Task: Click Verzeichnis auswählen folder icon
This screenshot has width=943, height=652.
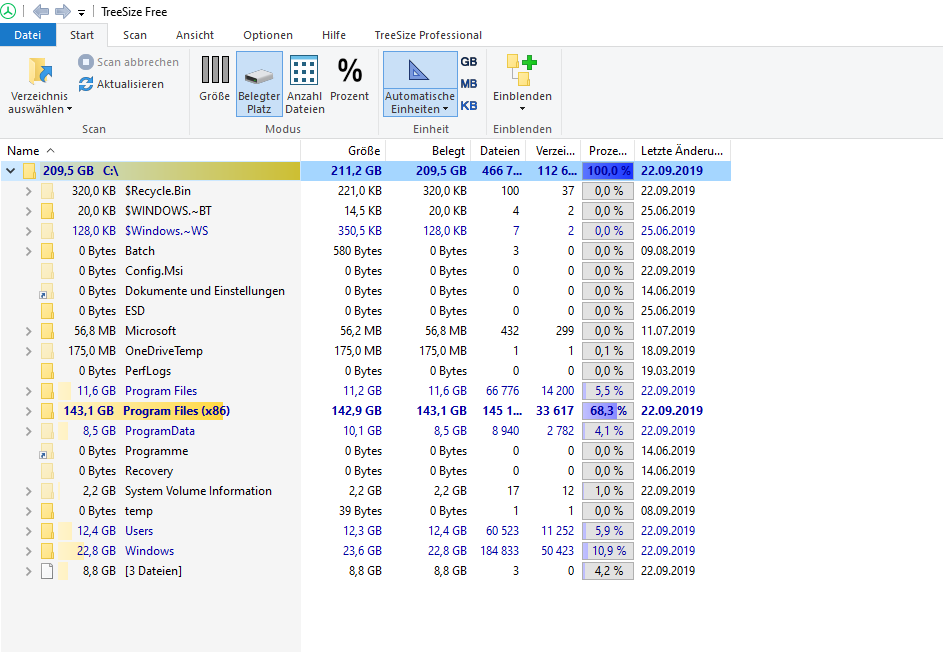Action: point(40,71)
